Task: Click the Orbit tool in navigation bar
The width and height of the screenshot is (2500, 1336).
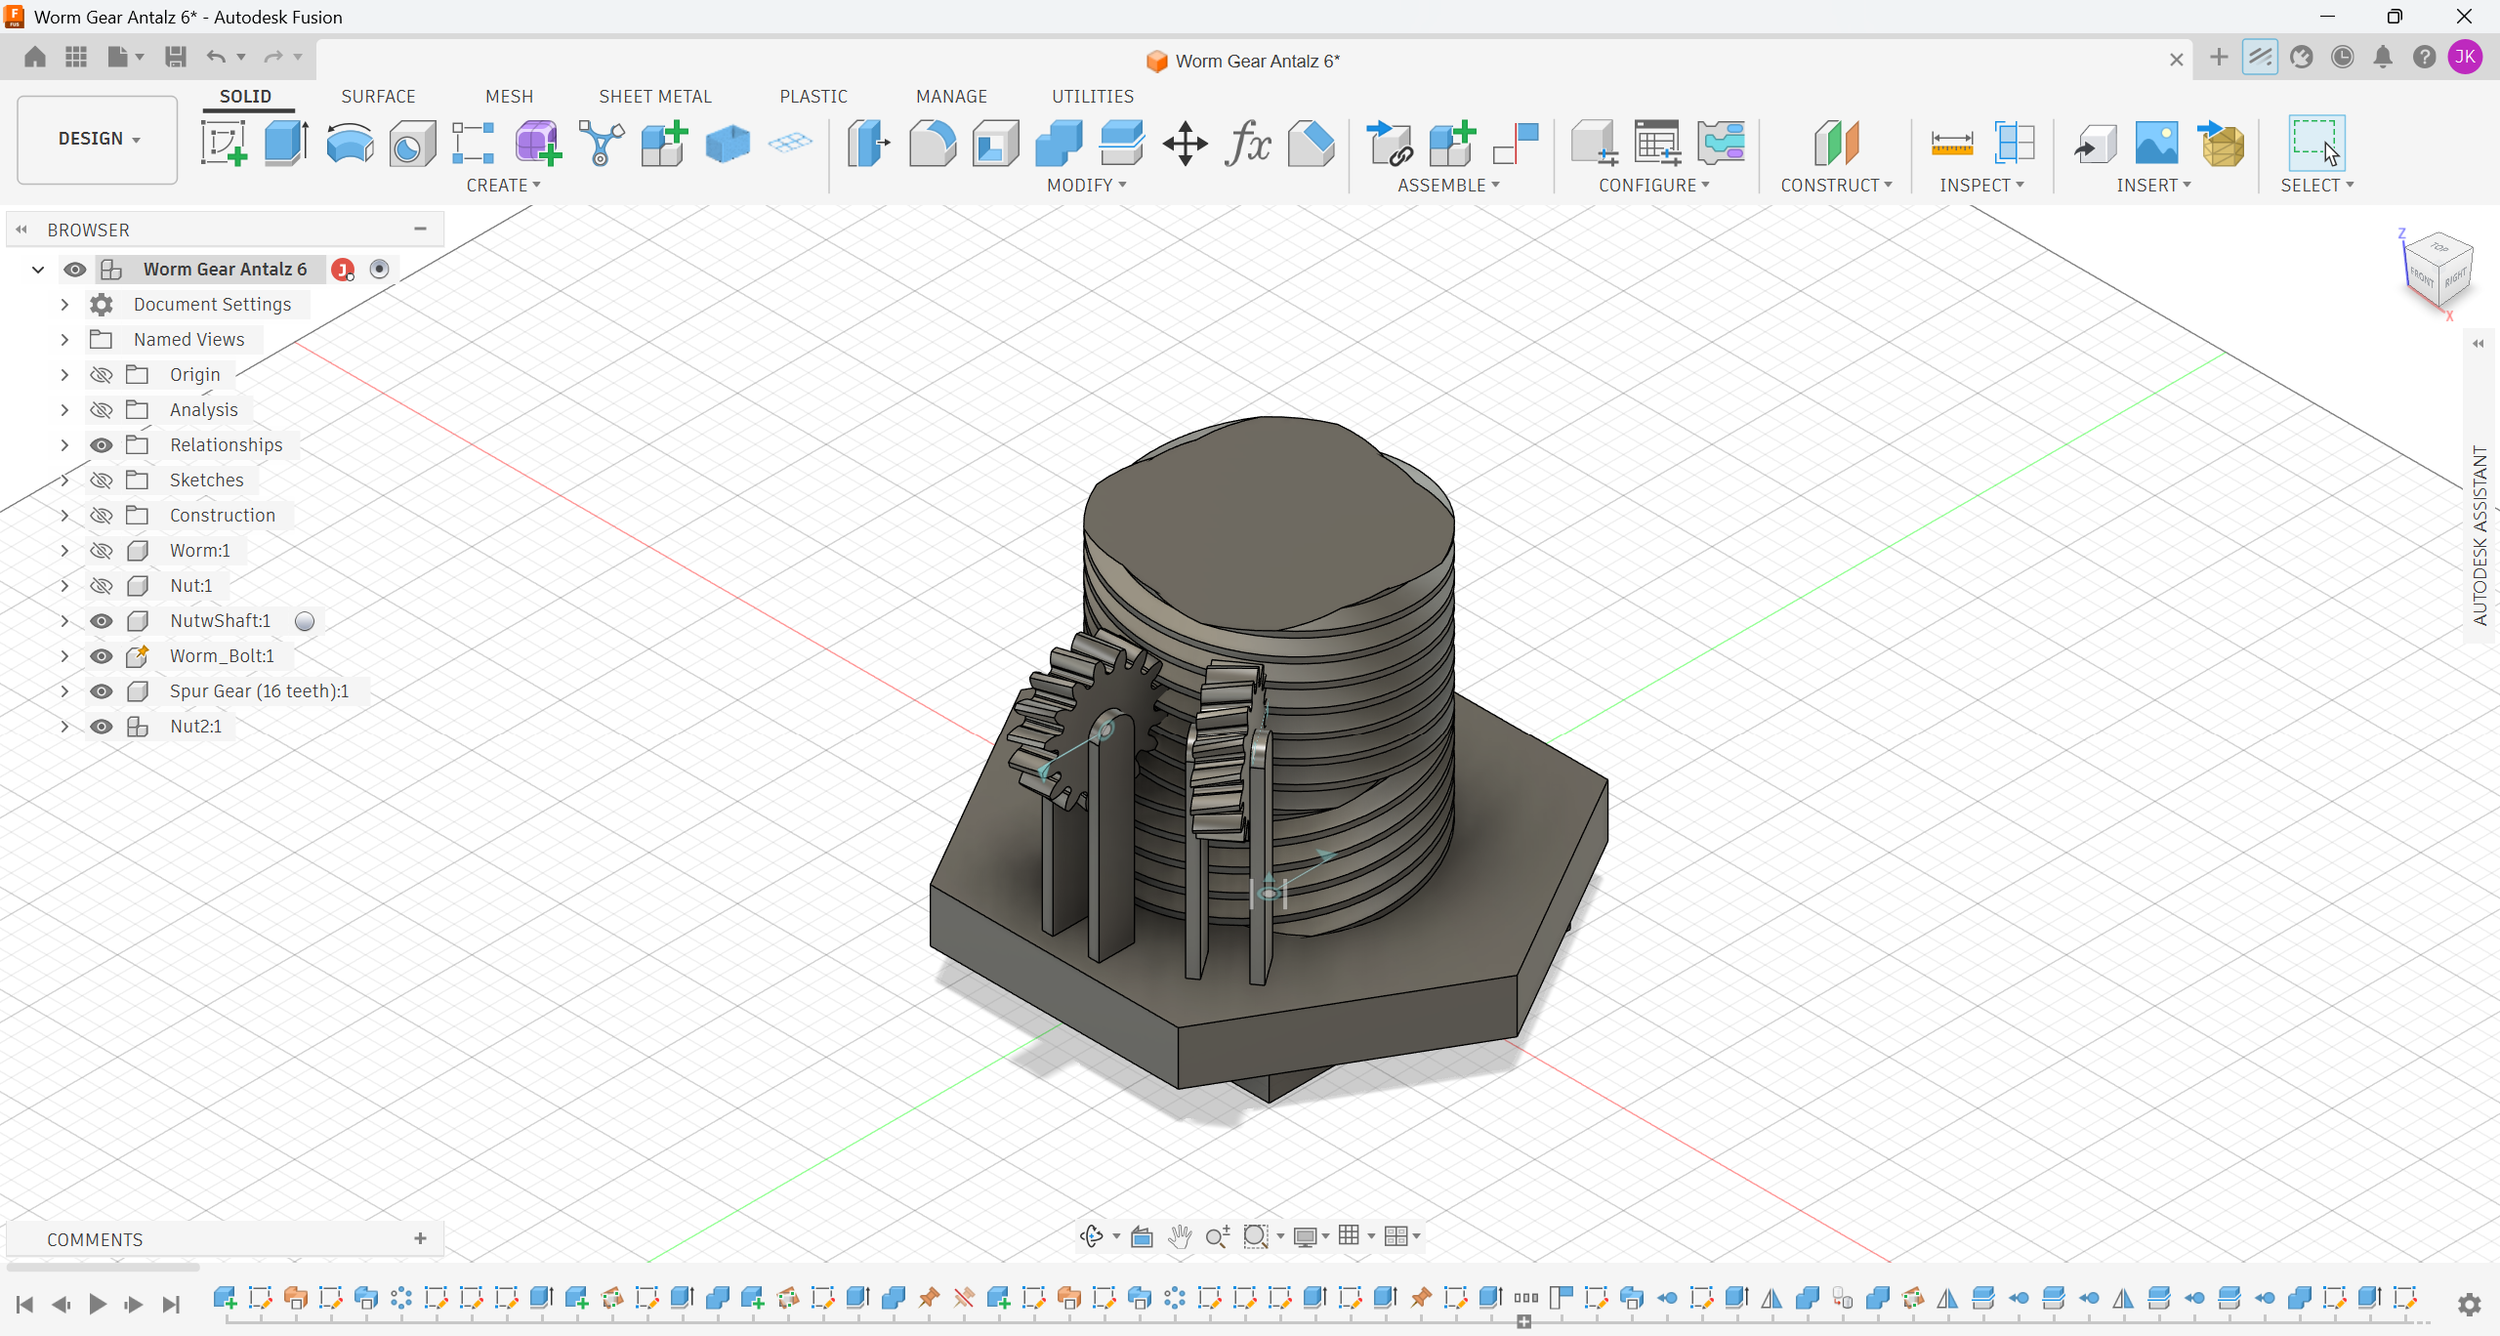Action: (x=1092, y=1237)
